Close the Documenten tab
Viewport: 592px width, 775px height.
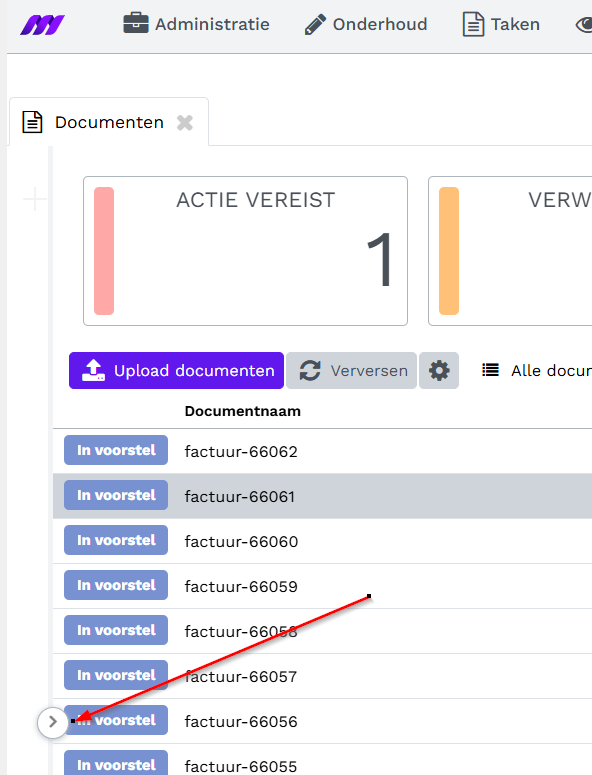[x=185, y=122]
